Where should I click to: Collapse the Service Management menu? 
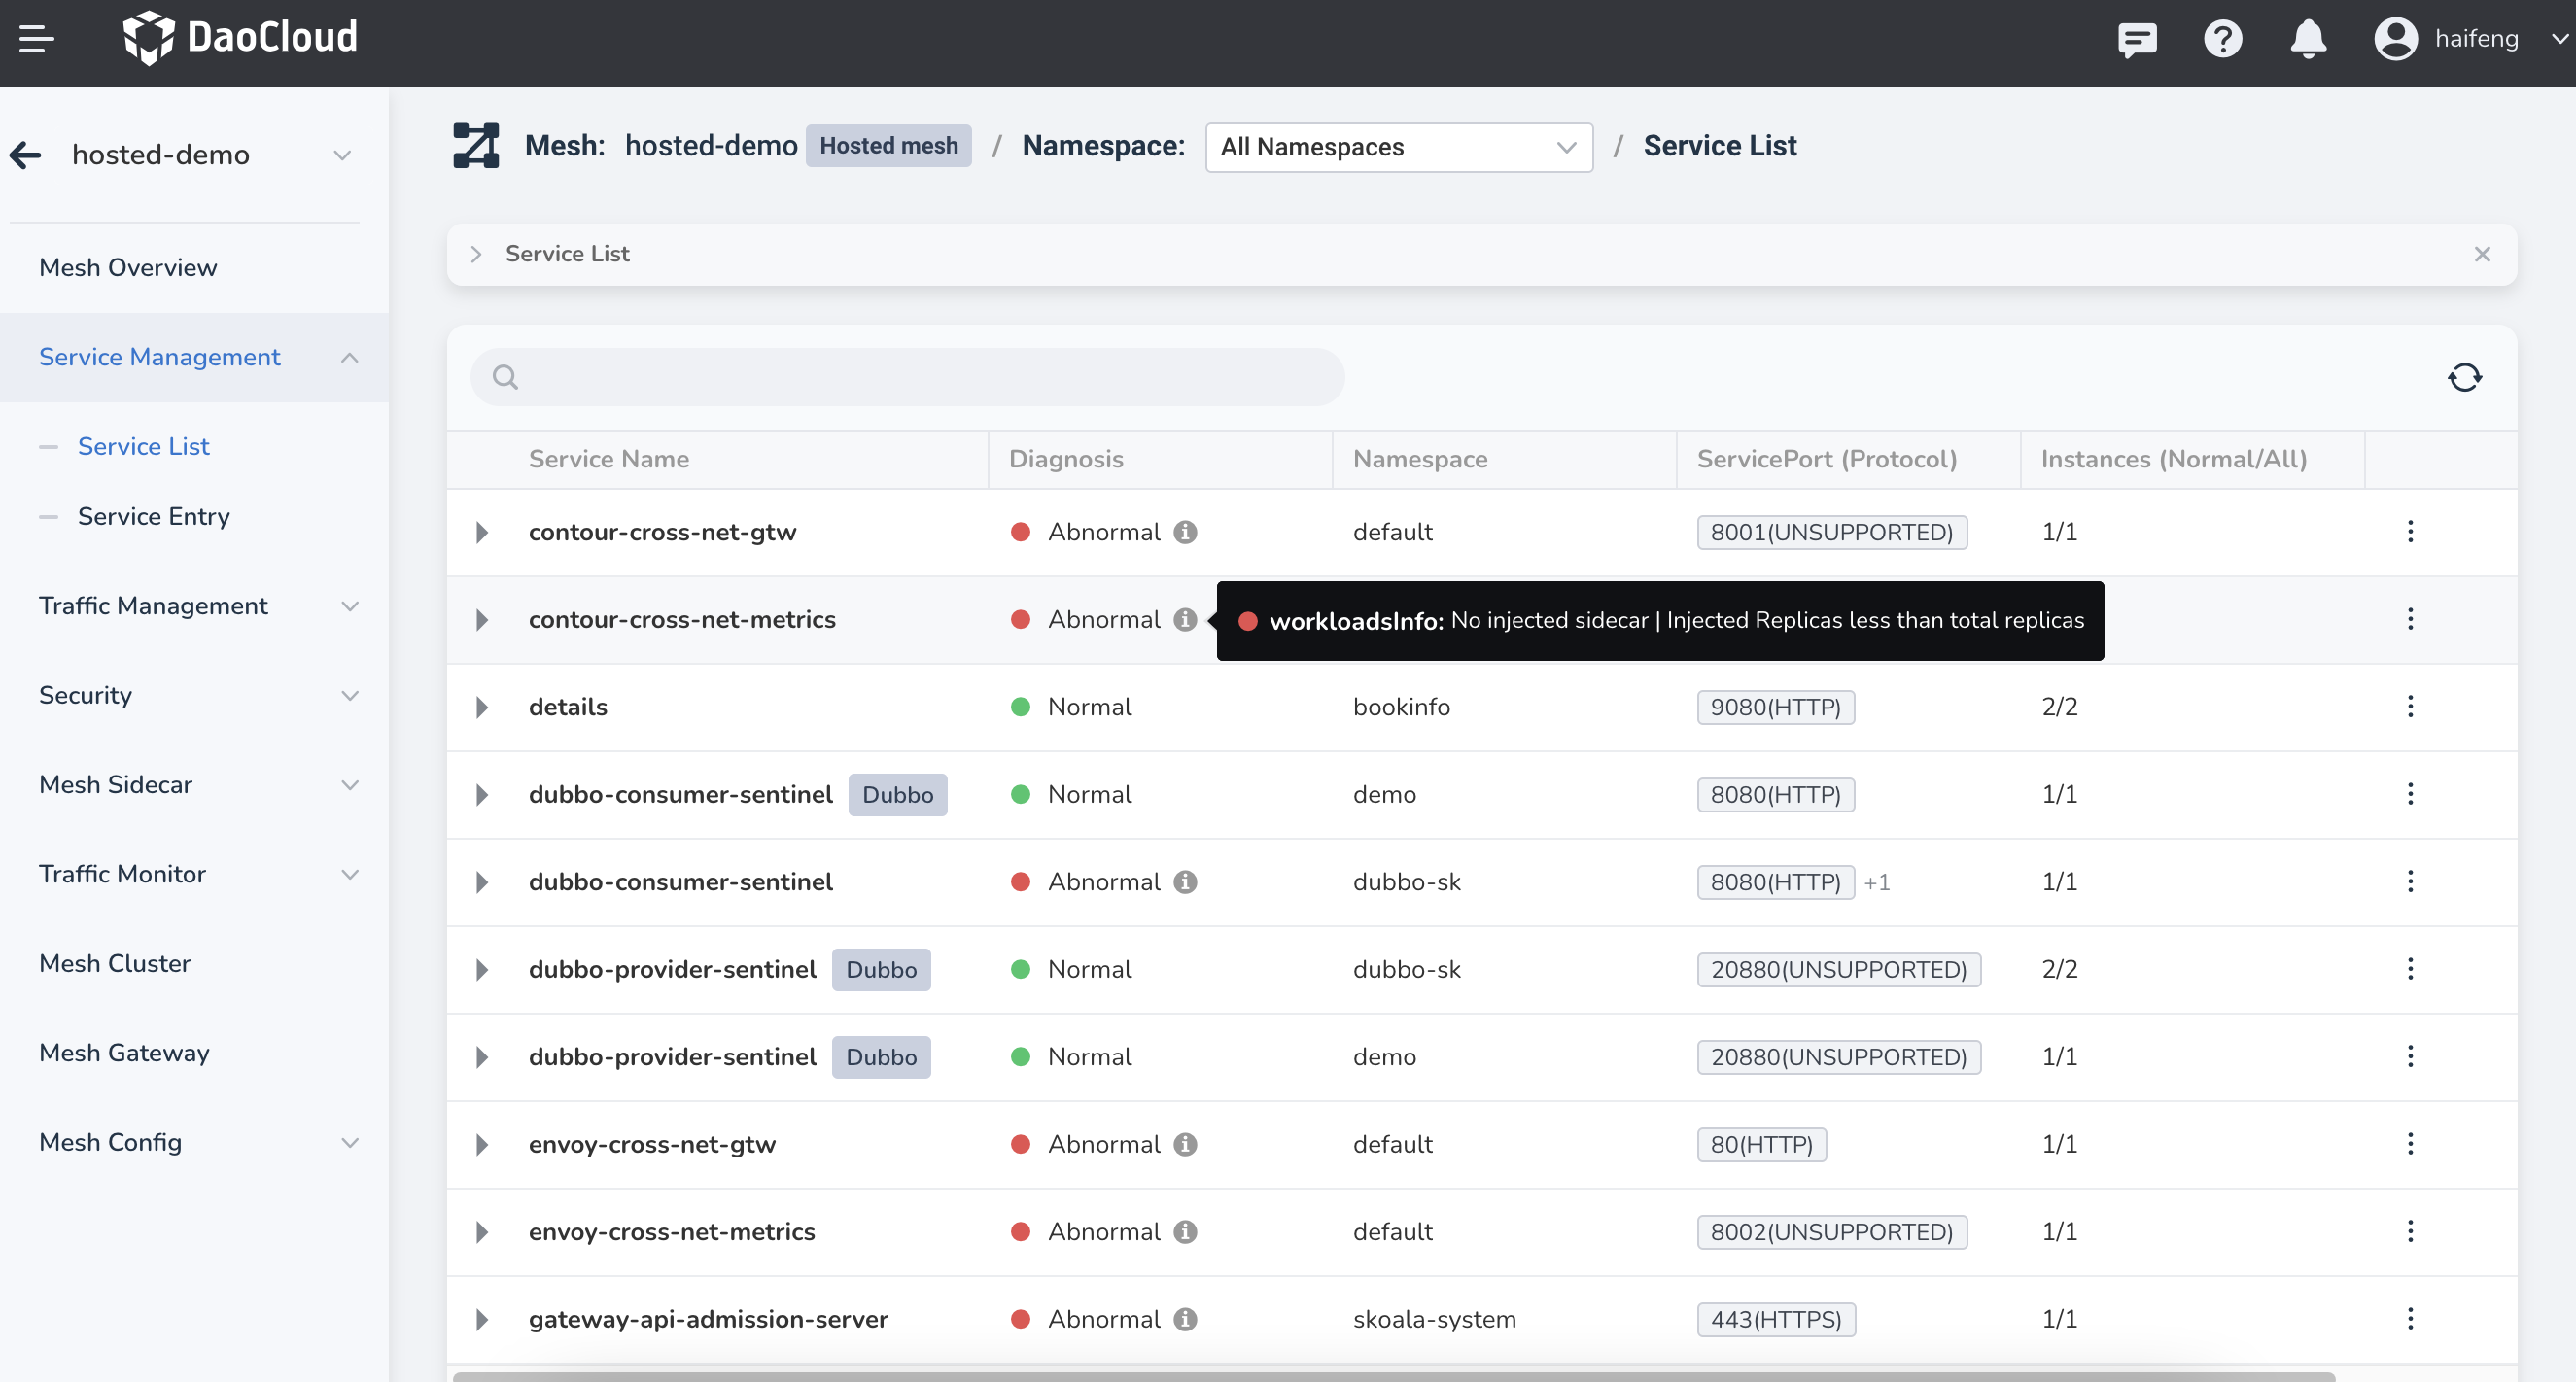pos(194,358)
